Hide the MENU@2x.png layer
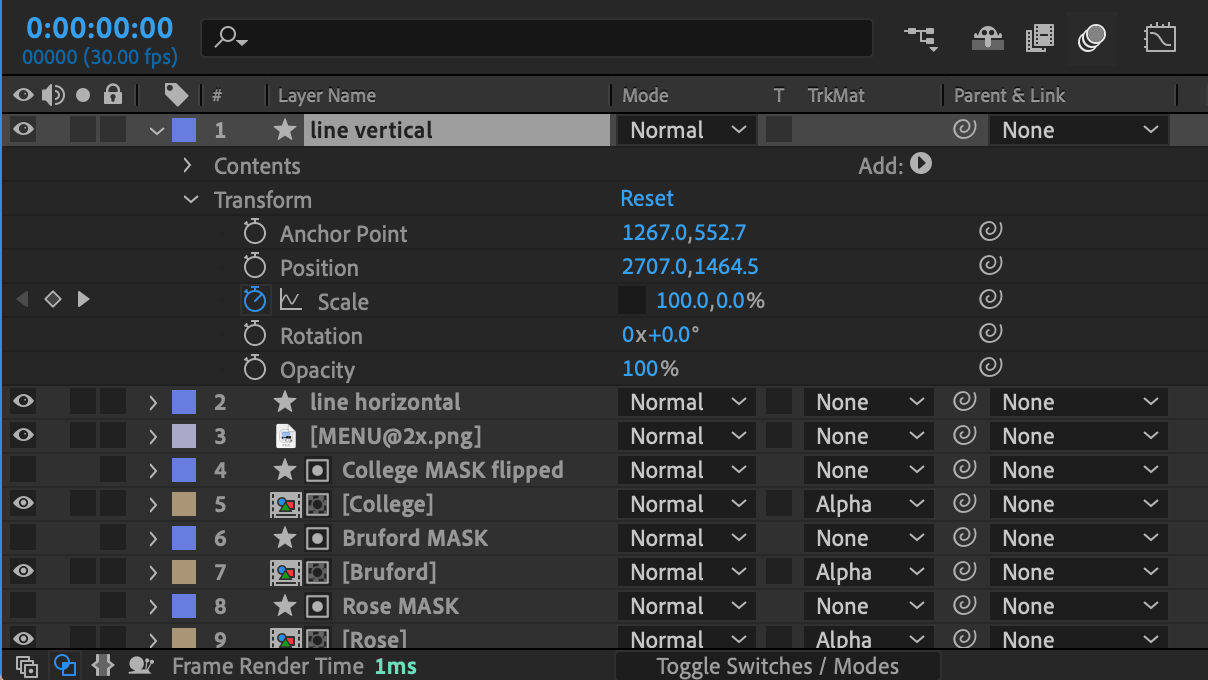 [x=23, y=435]
